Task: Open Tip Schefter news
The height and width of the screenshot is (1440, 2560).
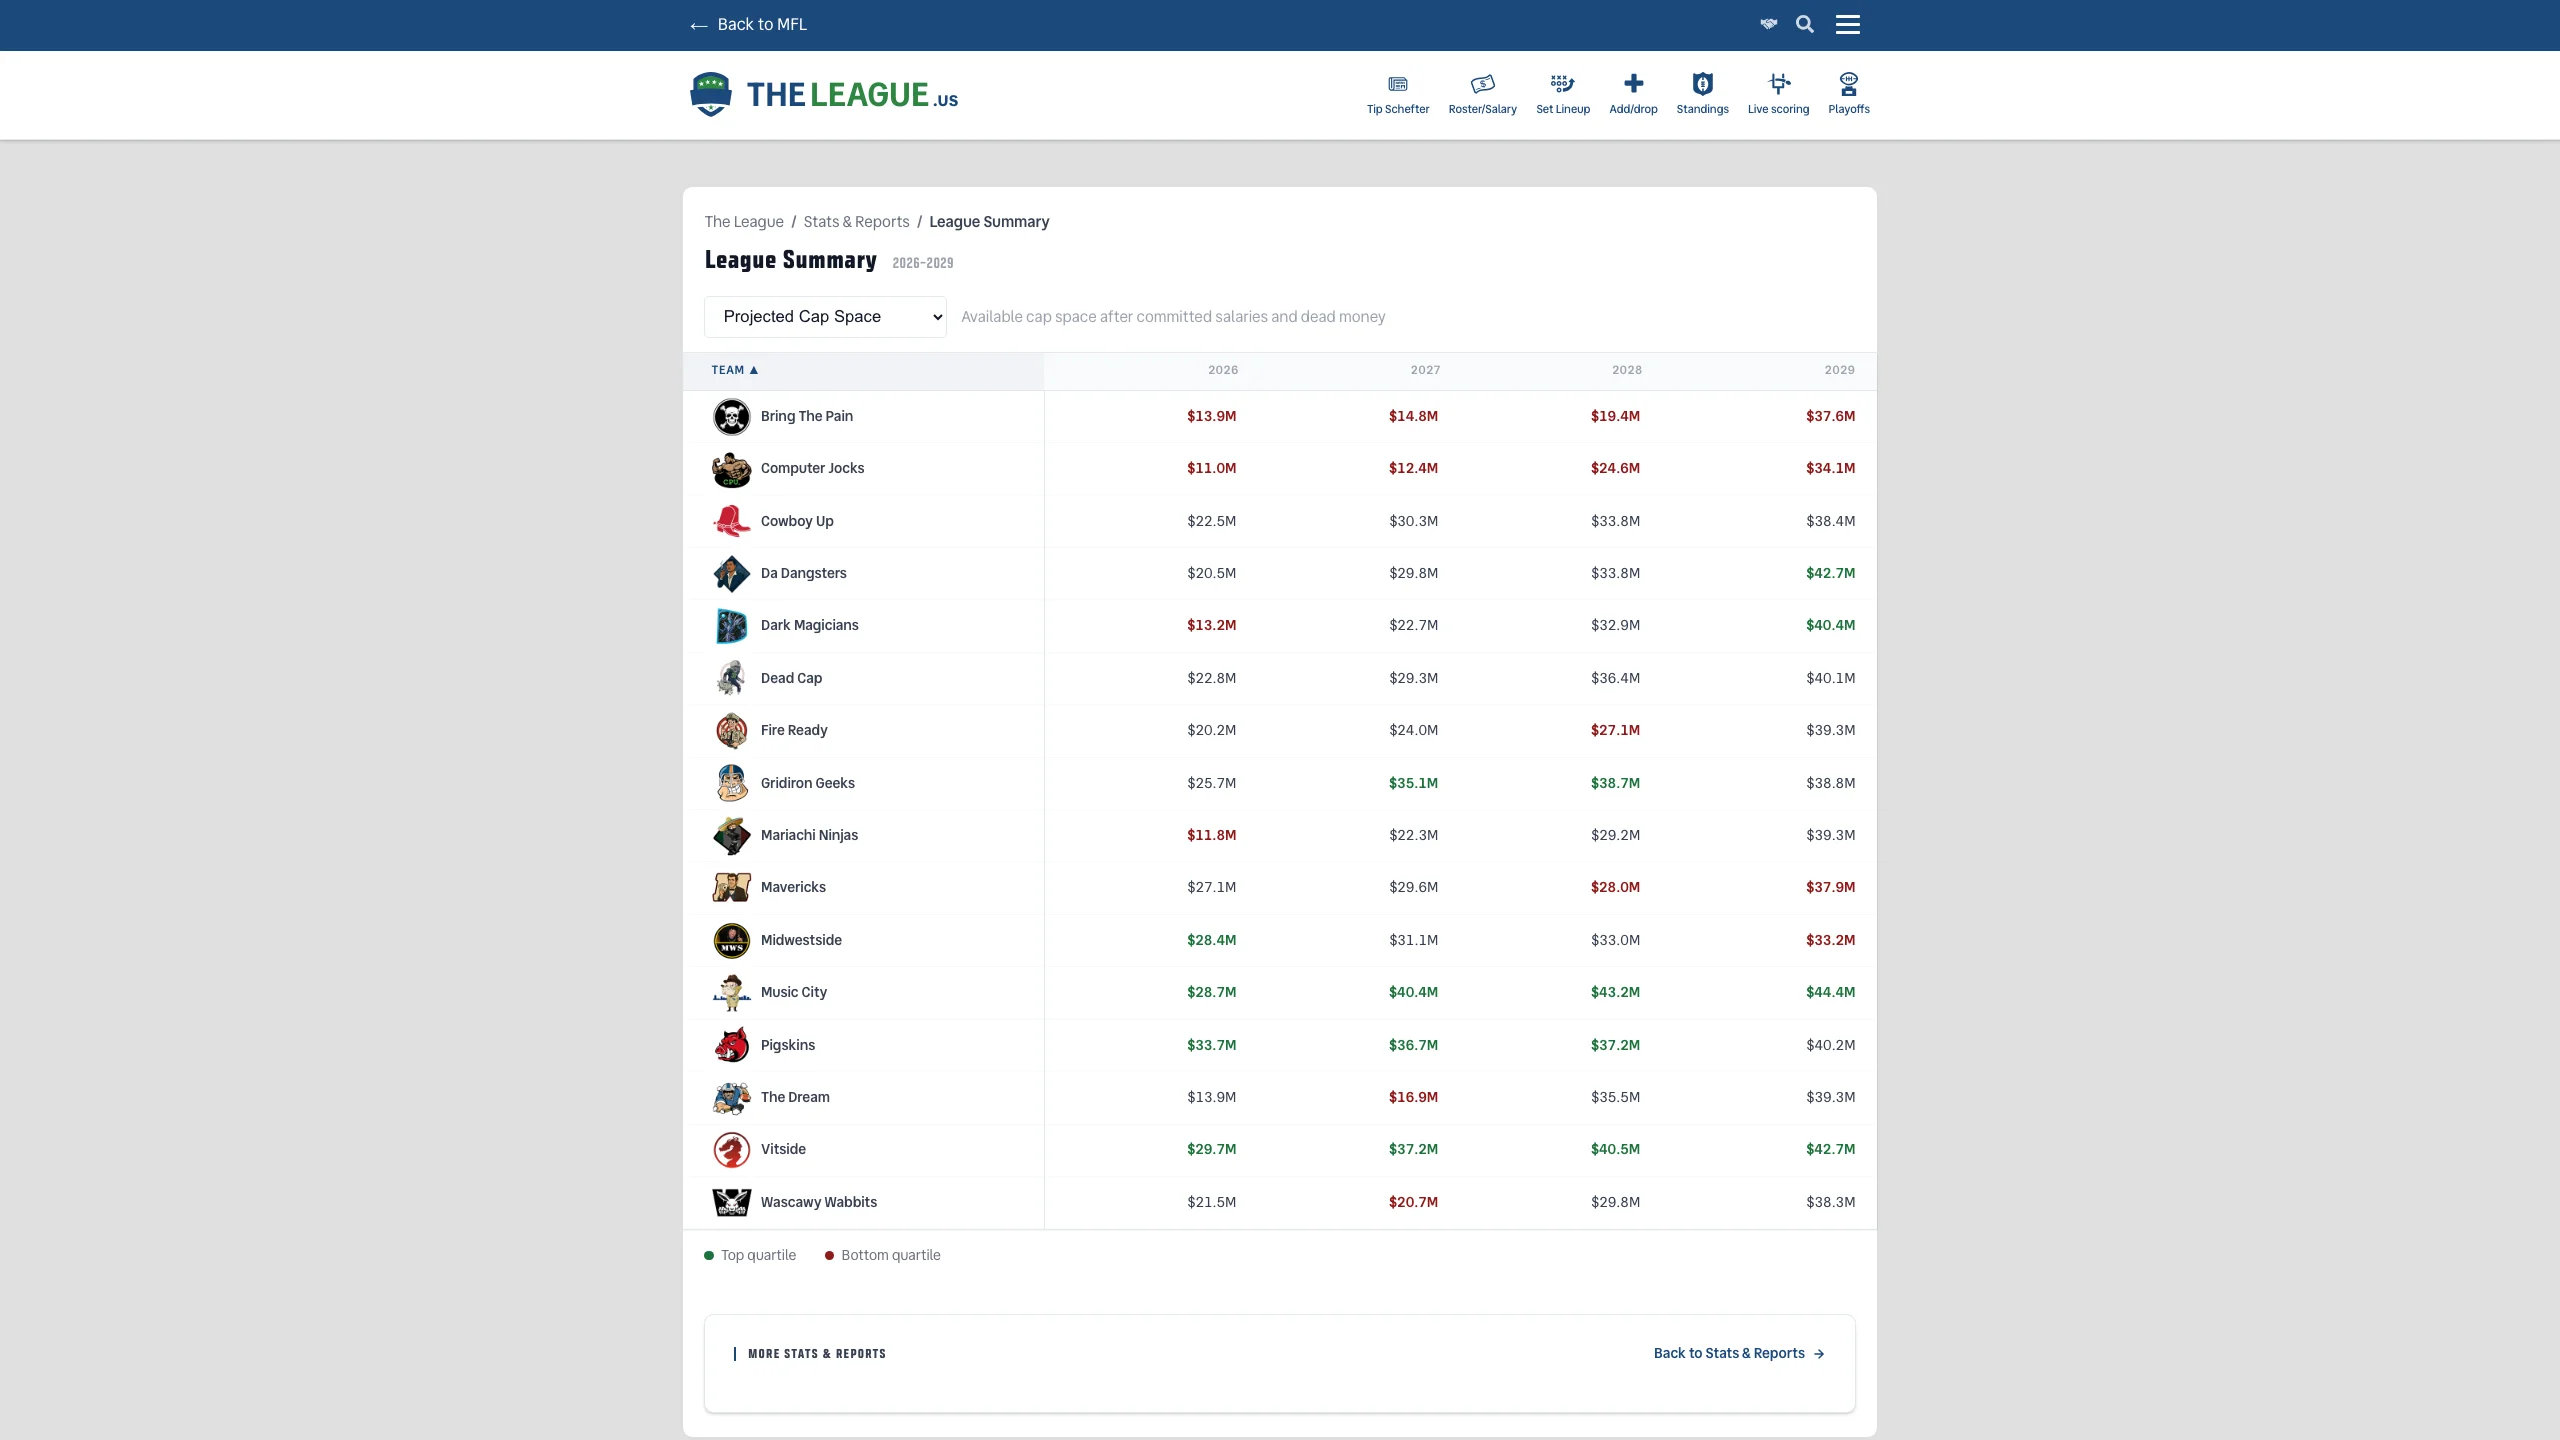Action: (x=1398, y=94)
